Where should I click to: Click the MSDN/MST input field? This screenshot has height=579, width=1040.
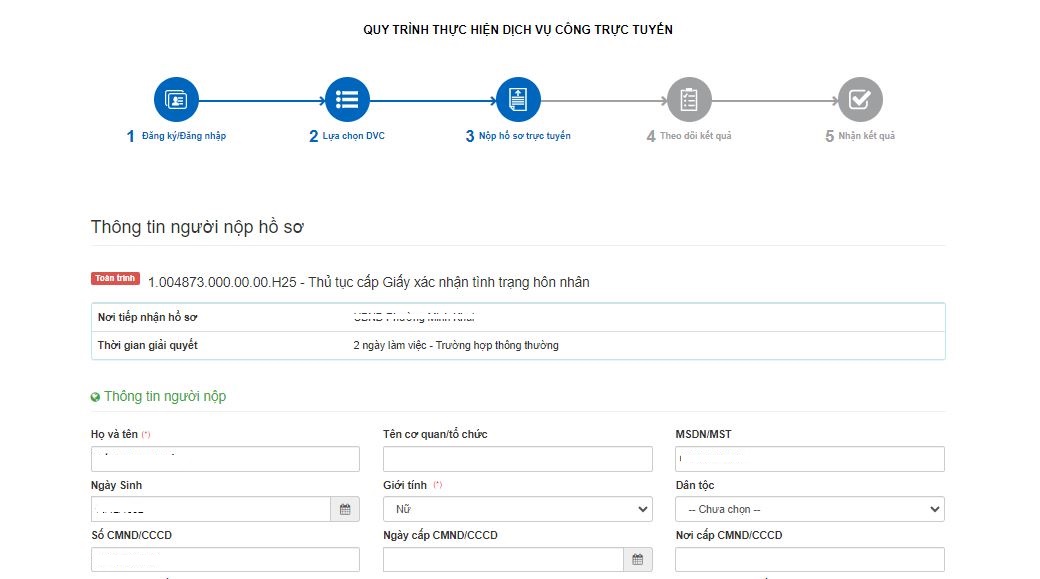tap(809, 458)
